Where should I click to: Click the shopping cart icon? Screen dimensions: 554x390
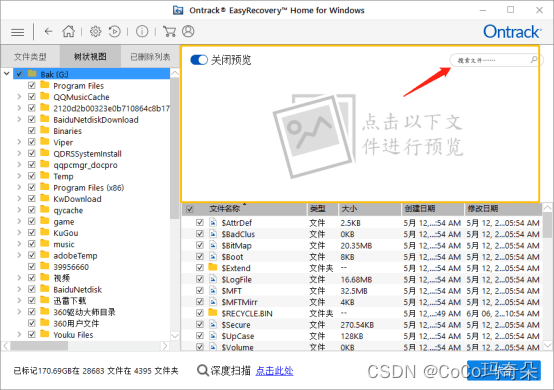[x=169, y=31]
